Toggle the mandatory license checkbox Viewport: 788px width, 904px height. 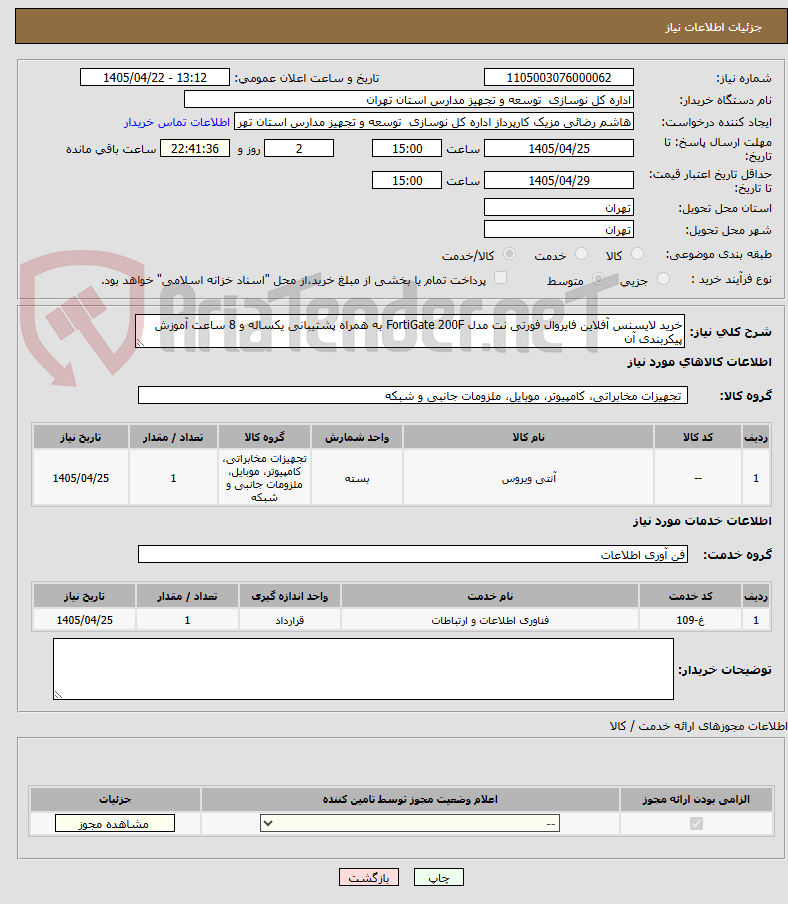tap(696, 823)
